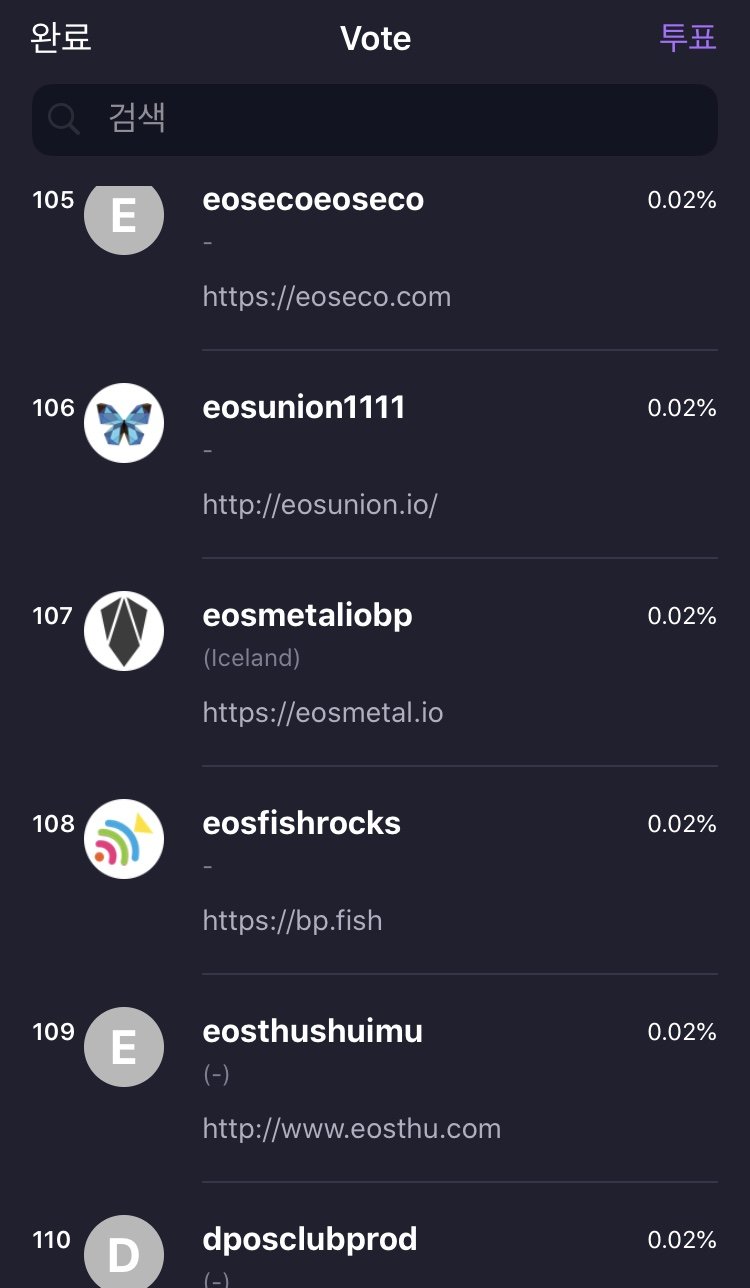Click the magnifier search icon

[x=64, y=120]
